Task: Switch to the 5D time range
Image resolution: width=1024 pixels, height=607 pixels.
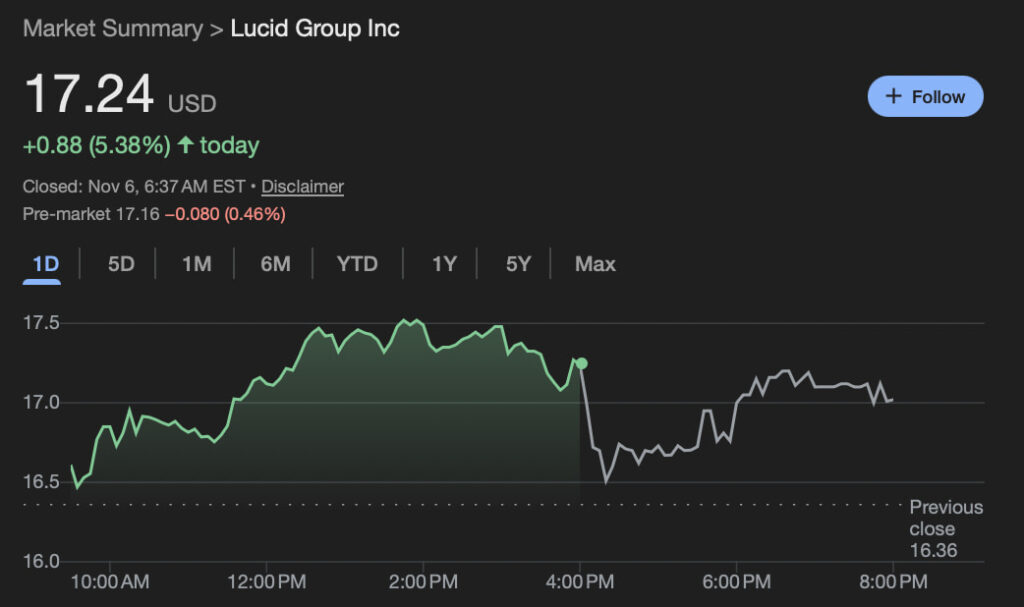Action: (x=121, y=264)
